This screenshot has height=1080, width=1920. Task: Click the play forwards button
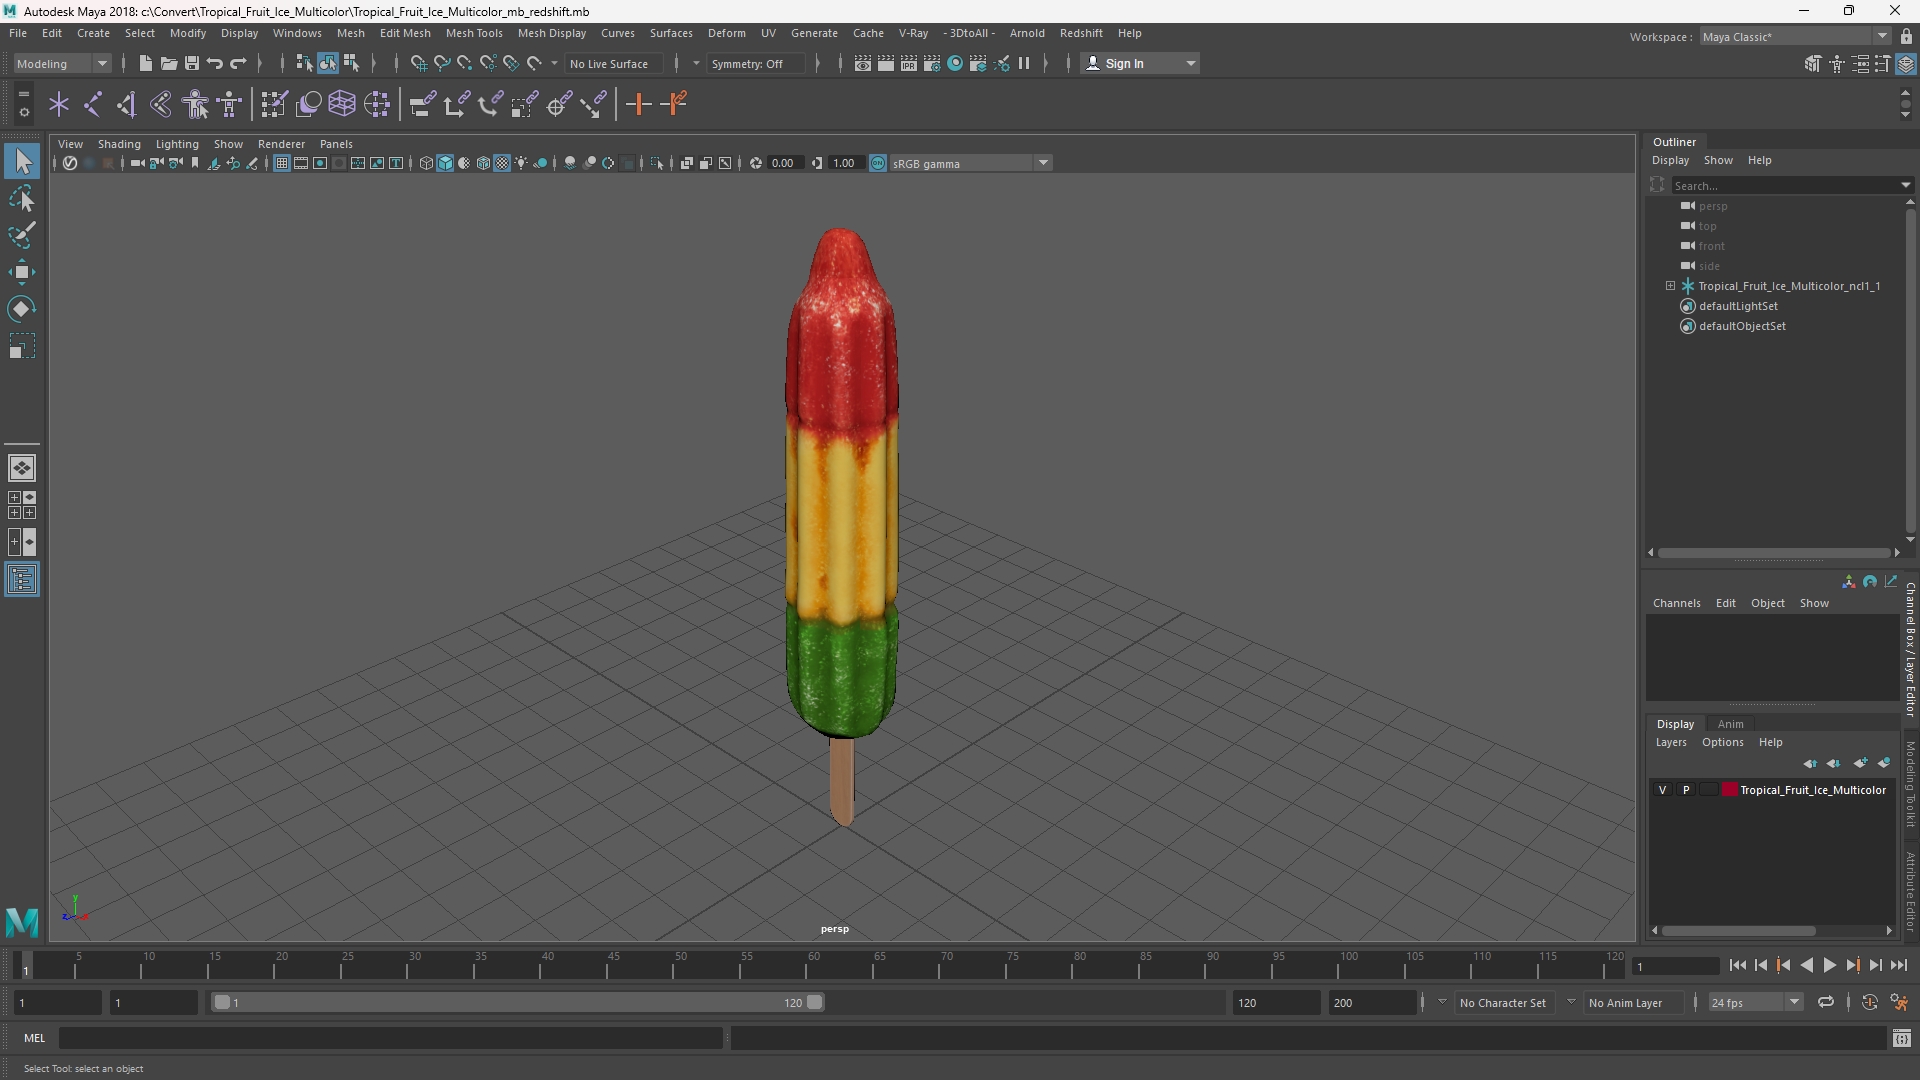(x=1829, y=965)
